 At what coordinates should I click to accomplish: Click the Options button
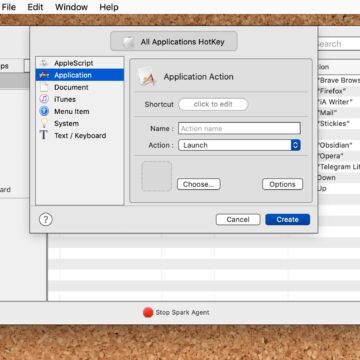282,184
